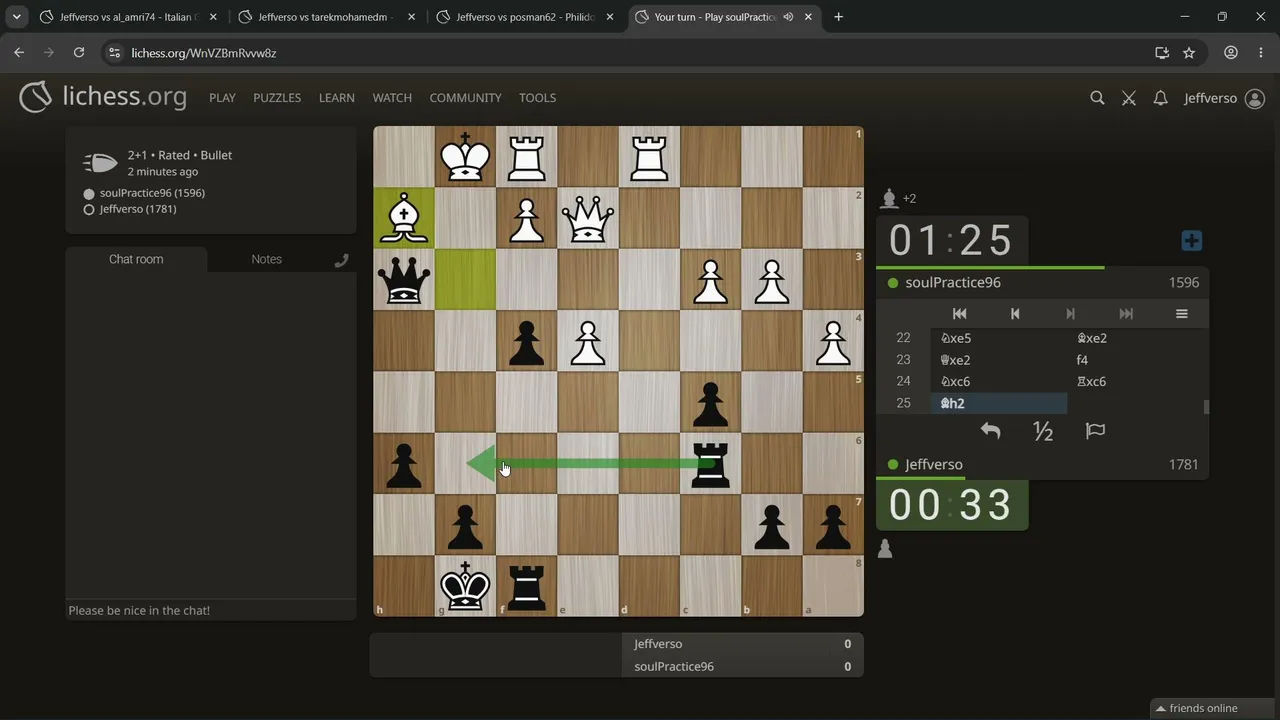Image resolution: width=1280 pixels, height=720 pixels.
Task: Give opponent more time with plus icon
Action: click(1191, 241)
